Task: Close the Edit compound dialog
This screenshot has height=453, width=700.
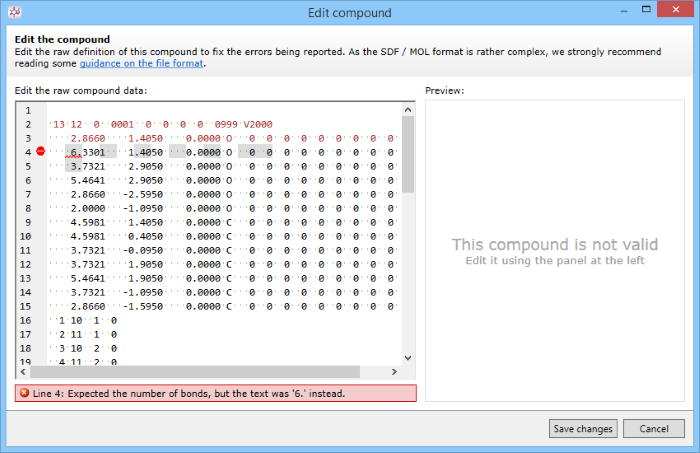Action: 675,9
